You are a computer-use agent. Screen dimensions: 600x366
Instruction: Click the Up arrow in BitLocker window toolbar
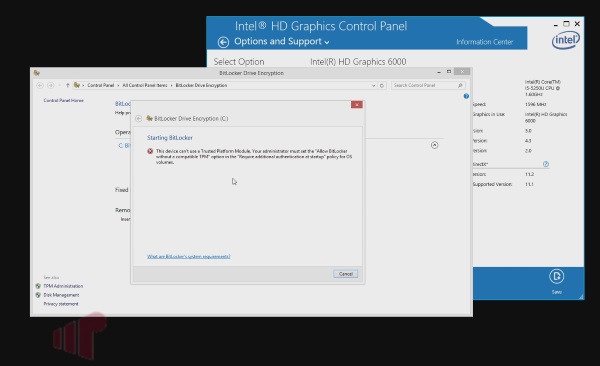[x=68, y=85]
